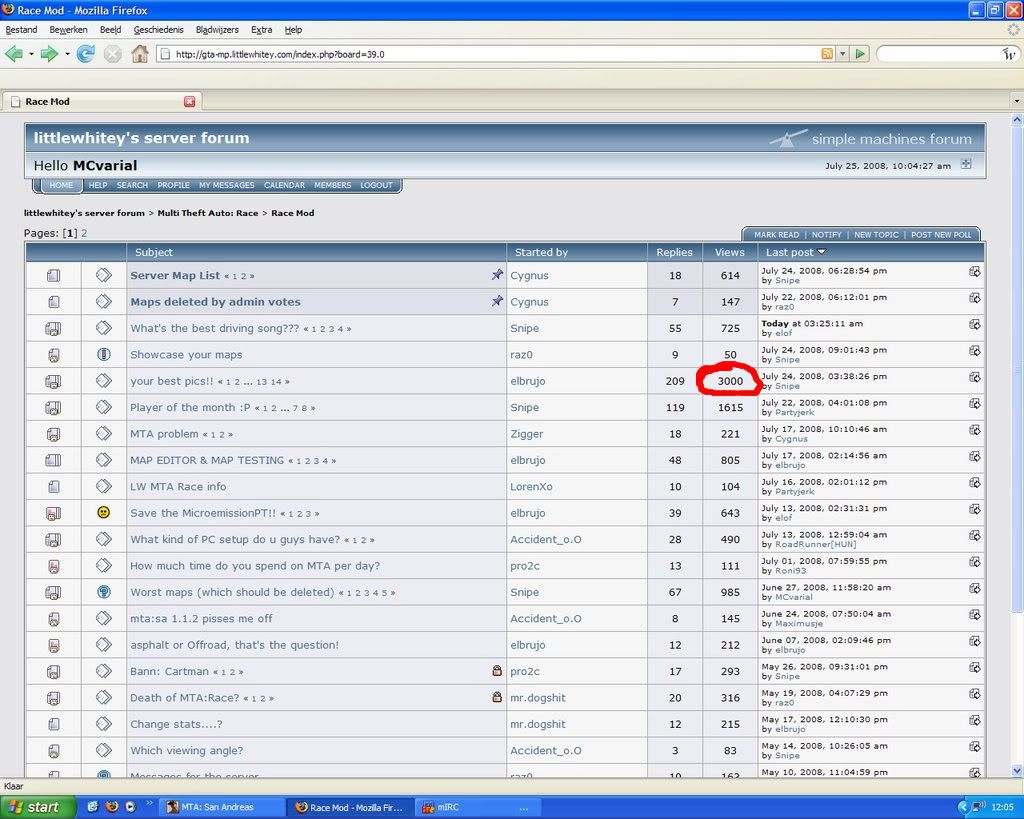This screenshot has height=819, width=1024.
Task: Click the NOTIFY button
Action: [827, 234]
